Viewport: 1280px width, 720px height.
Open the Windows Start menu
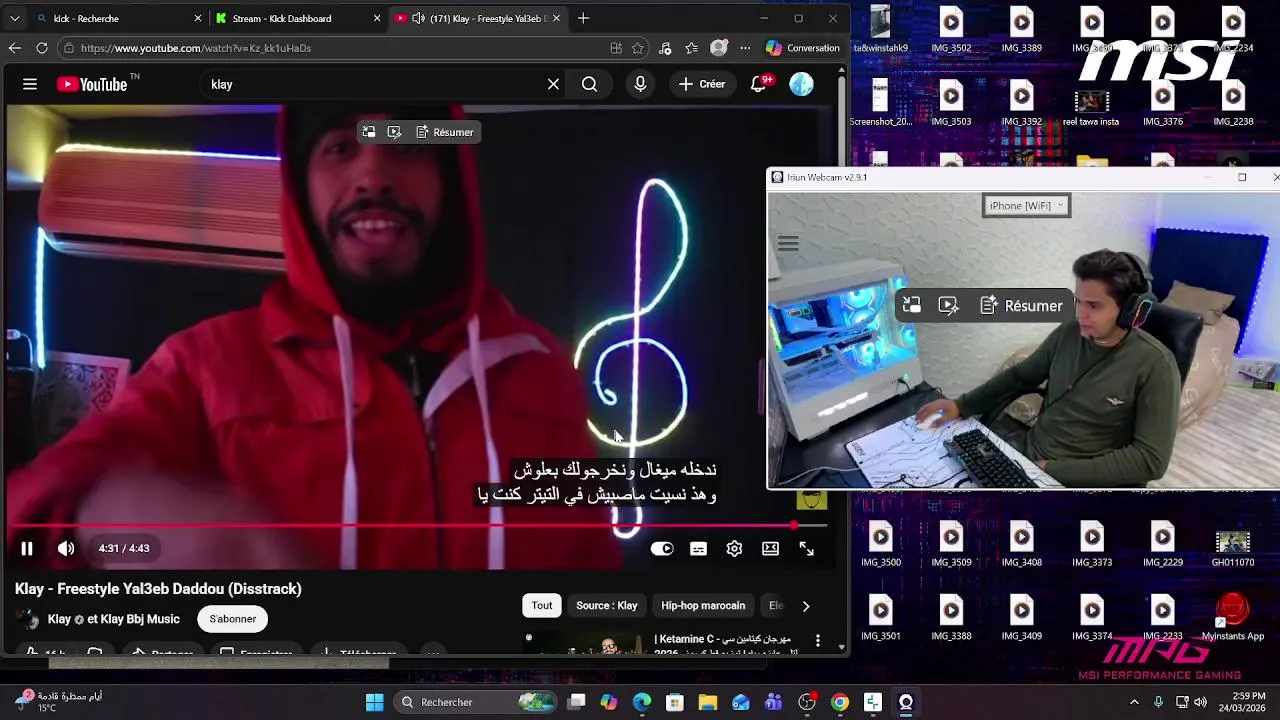[x=374, y=702]
